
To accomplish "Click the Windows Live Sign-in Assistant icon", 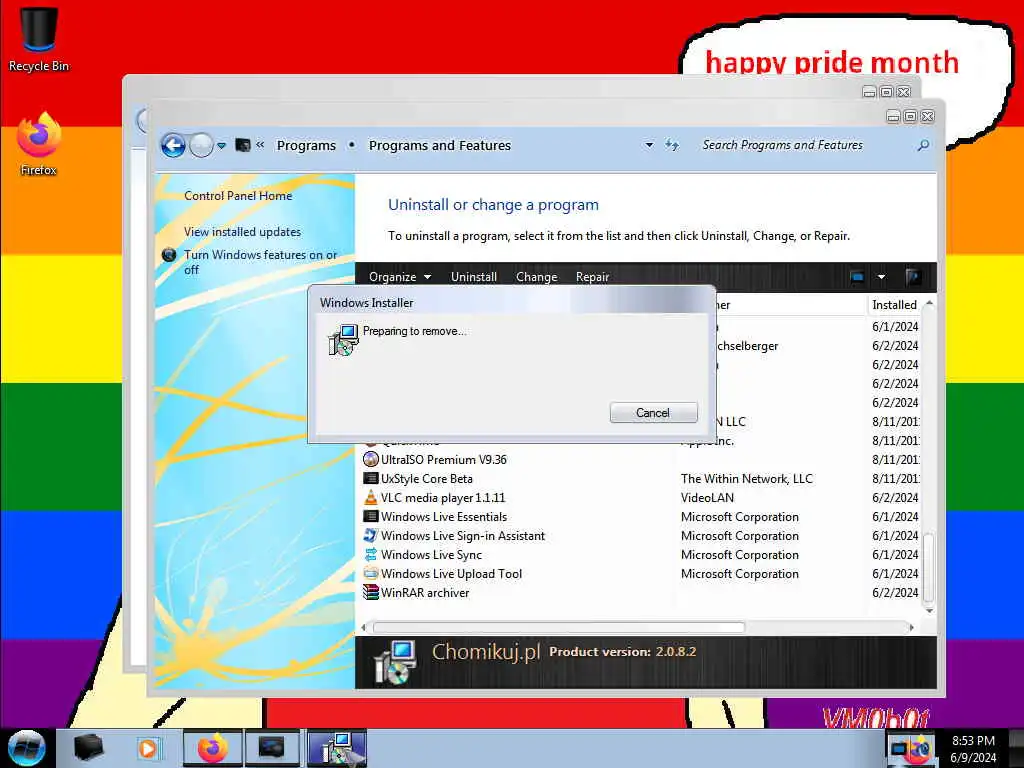I will 371,536.
